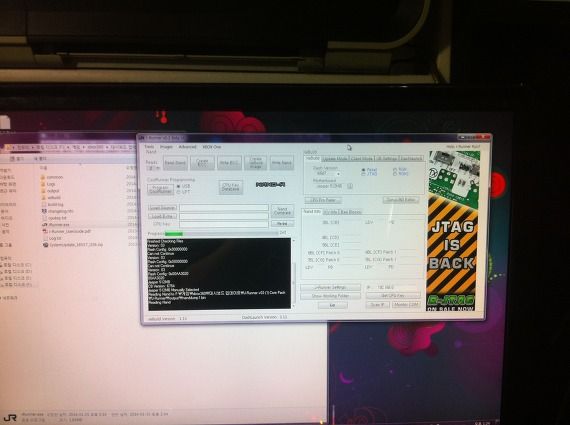Image resolution: width=570 pixels, height=425 pixels.
Task: Open the XBOX One menu
Action: (x=212, y=147)
